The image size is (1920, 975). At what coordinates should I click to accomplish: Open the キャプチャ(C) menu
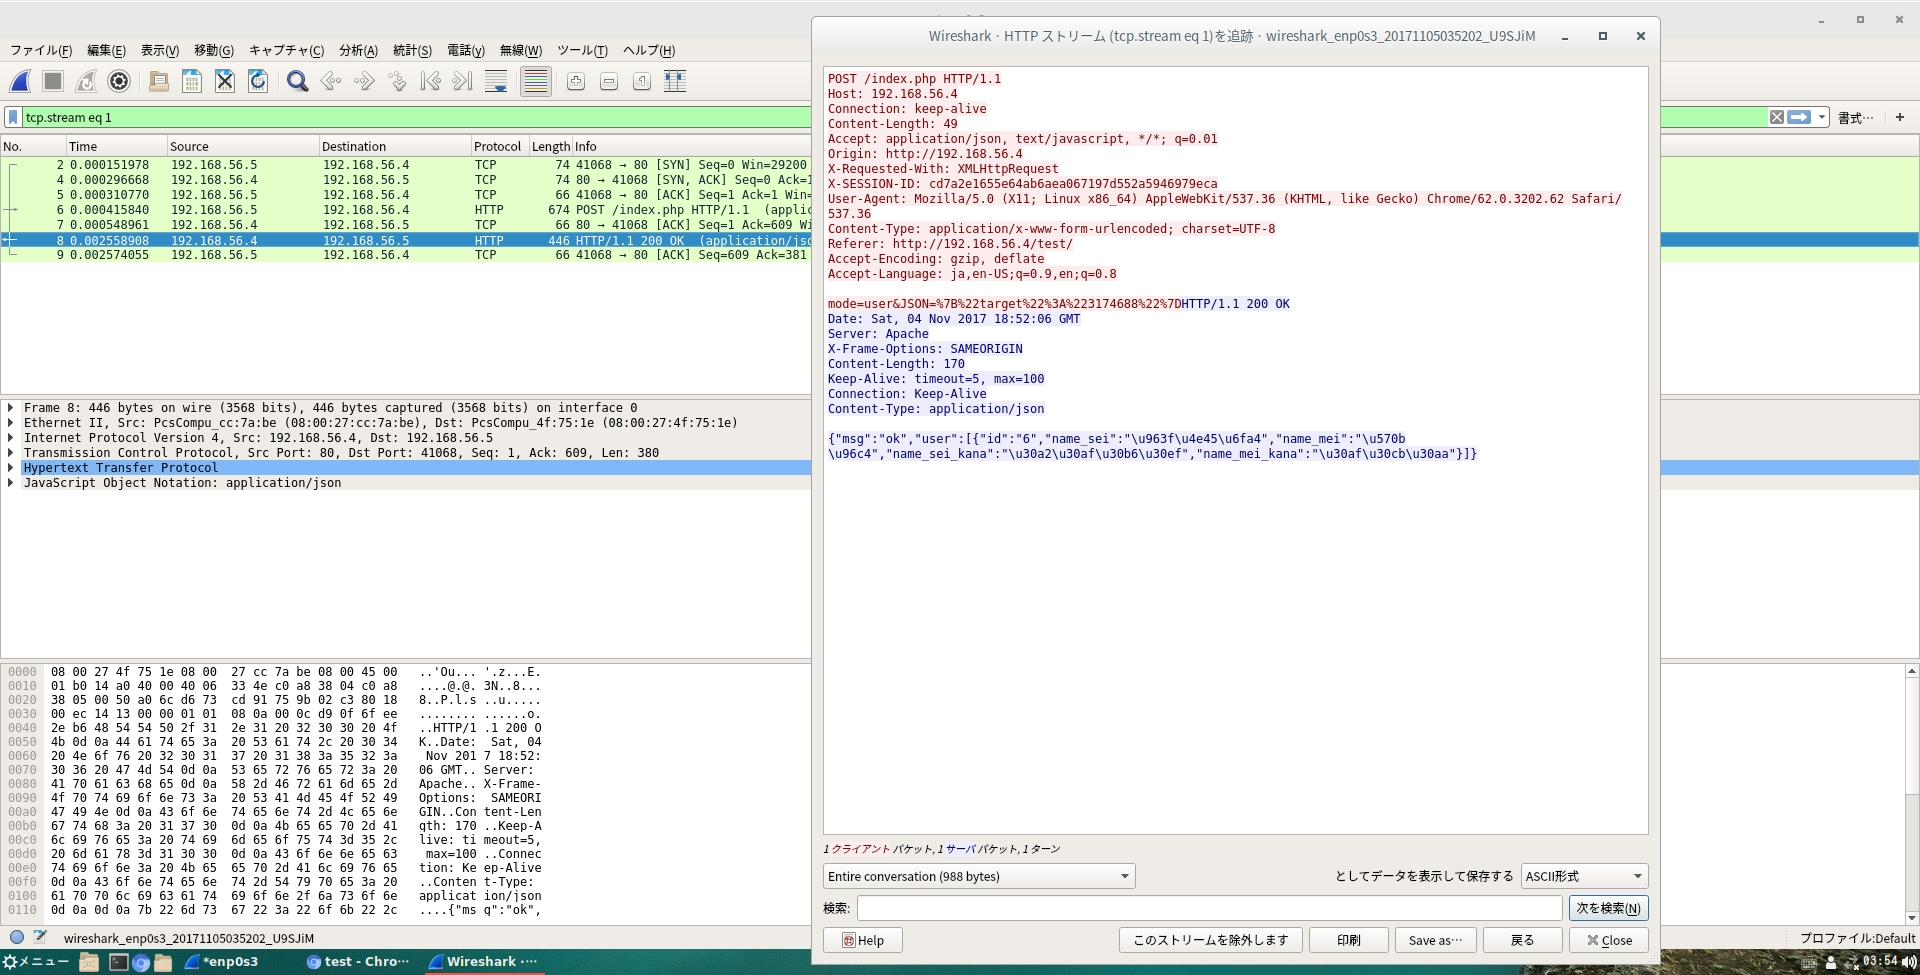[286, 50]
